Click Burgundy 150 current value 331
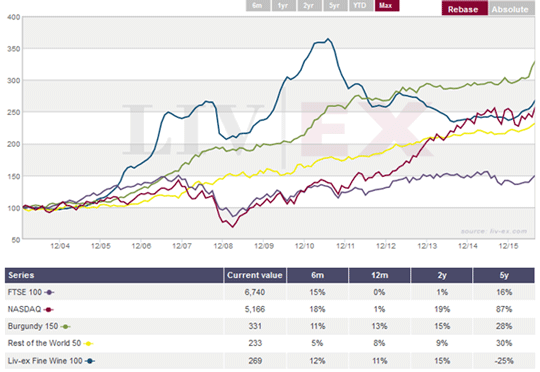This screenshot has height=372, width=540. click(x=255, y=326)
